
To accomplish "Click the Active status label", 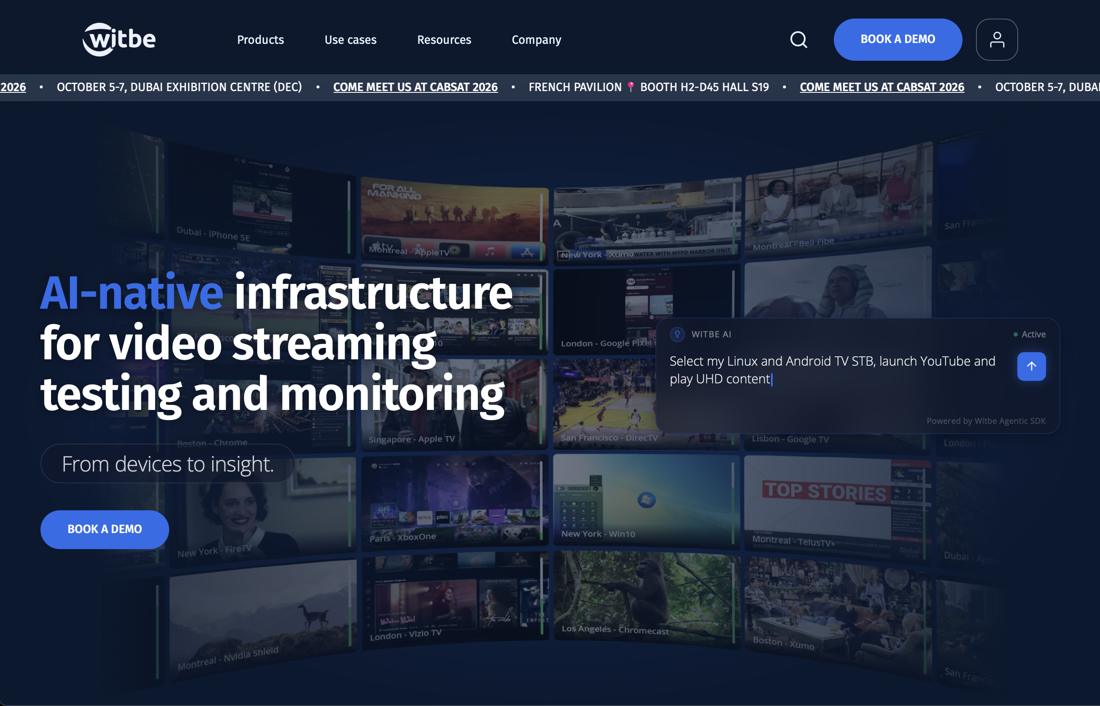I will pos(1029,335).
